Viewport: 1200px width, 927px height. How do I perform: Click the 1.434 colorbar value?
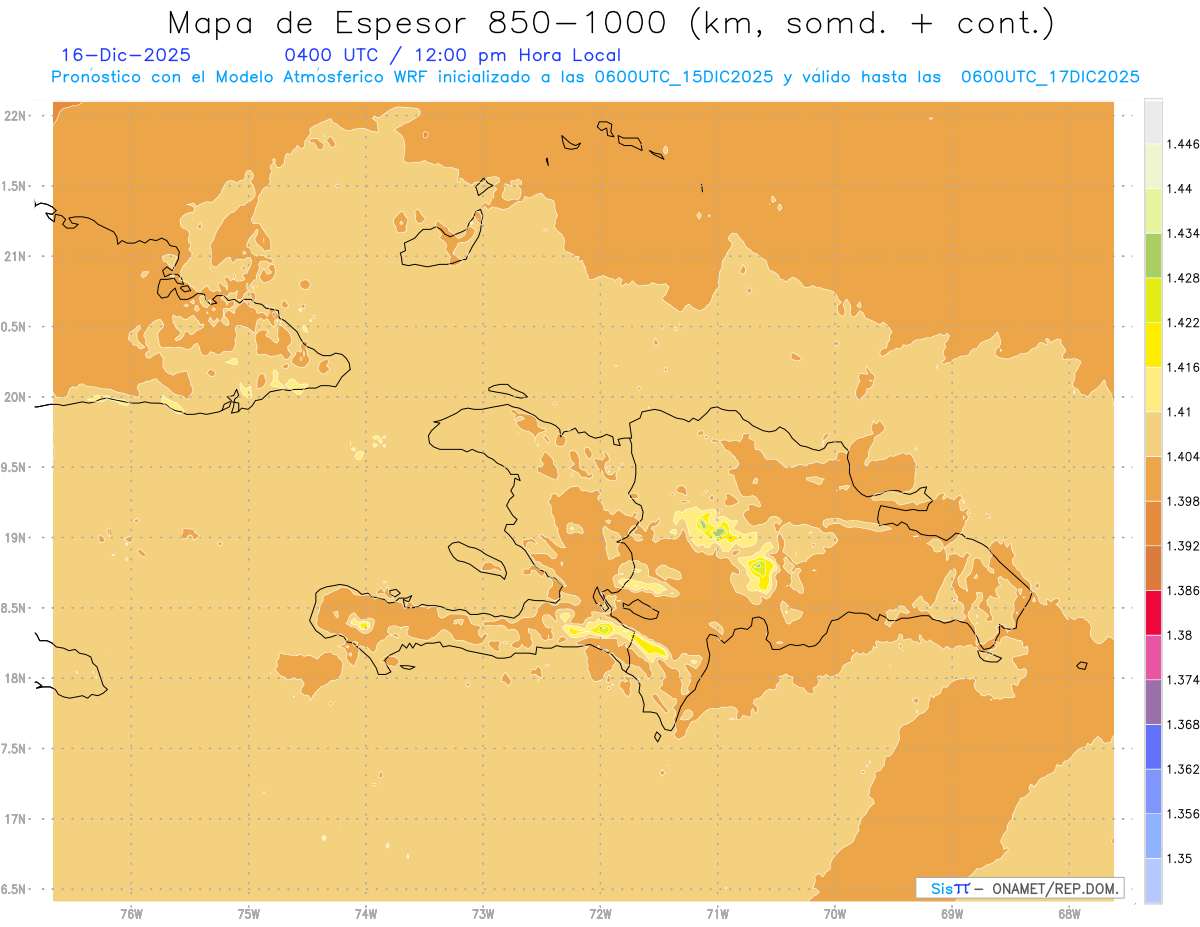click(1182, 233)
